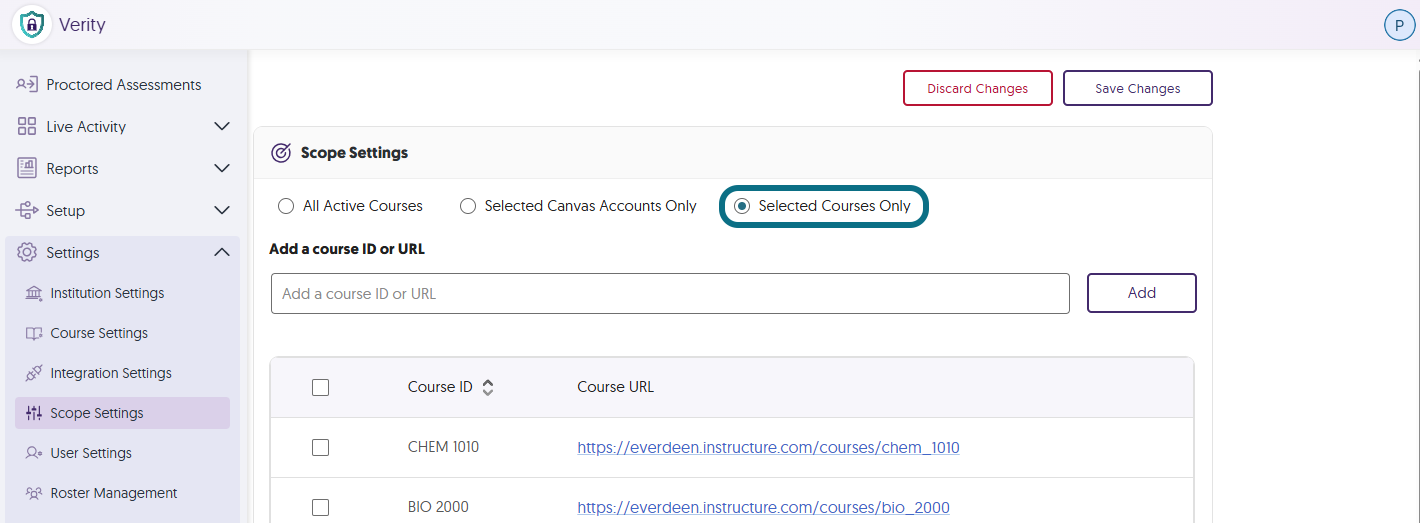Screen dimensions: 1420x523
Task: Click the Proctored Assessments icon
Action: [27, 85]
